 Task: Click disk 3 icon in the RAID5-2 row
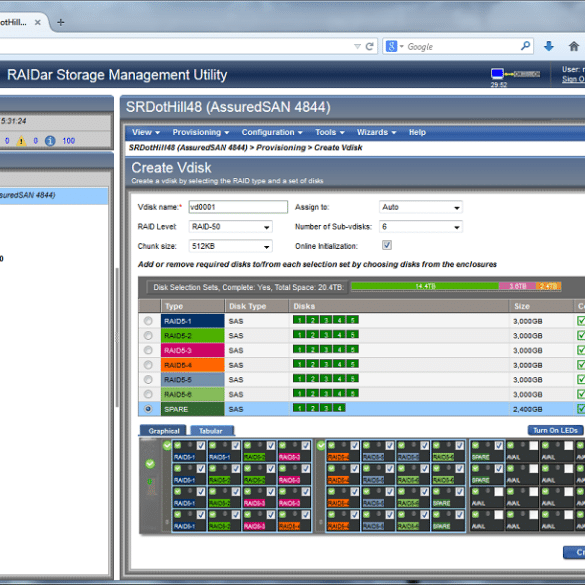point(326,334)
